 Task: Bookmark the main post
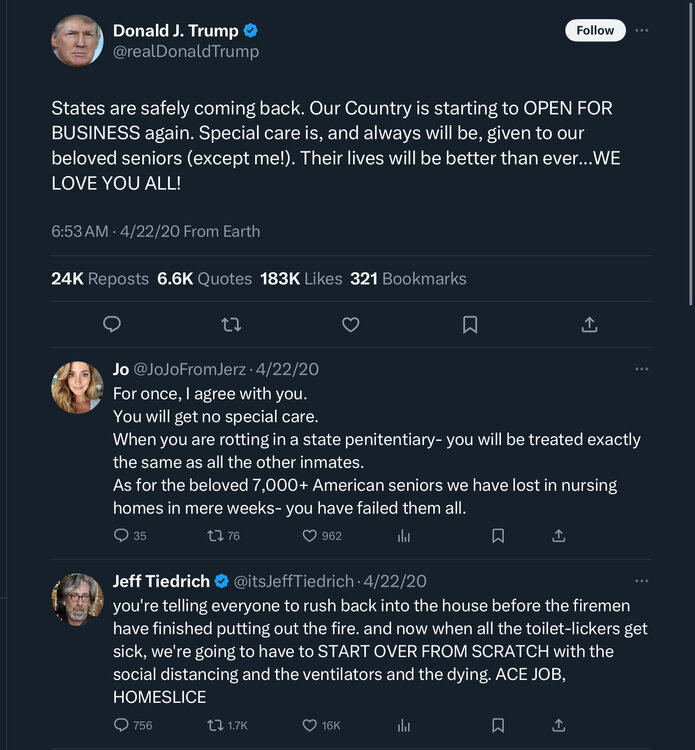[470, 324]
